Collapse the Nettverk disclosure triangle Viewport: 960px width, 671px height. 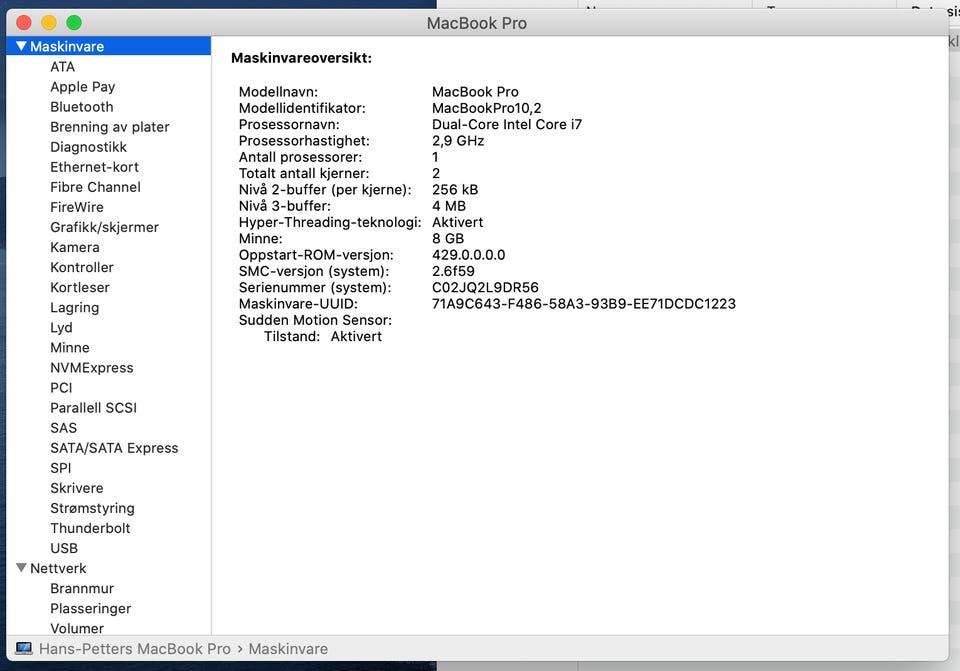point(21,568)
